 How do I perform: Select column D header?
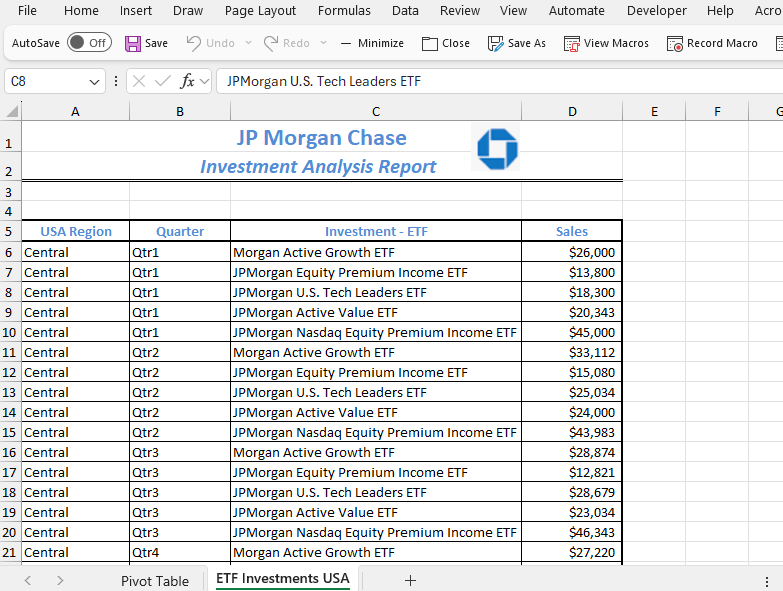572,111
